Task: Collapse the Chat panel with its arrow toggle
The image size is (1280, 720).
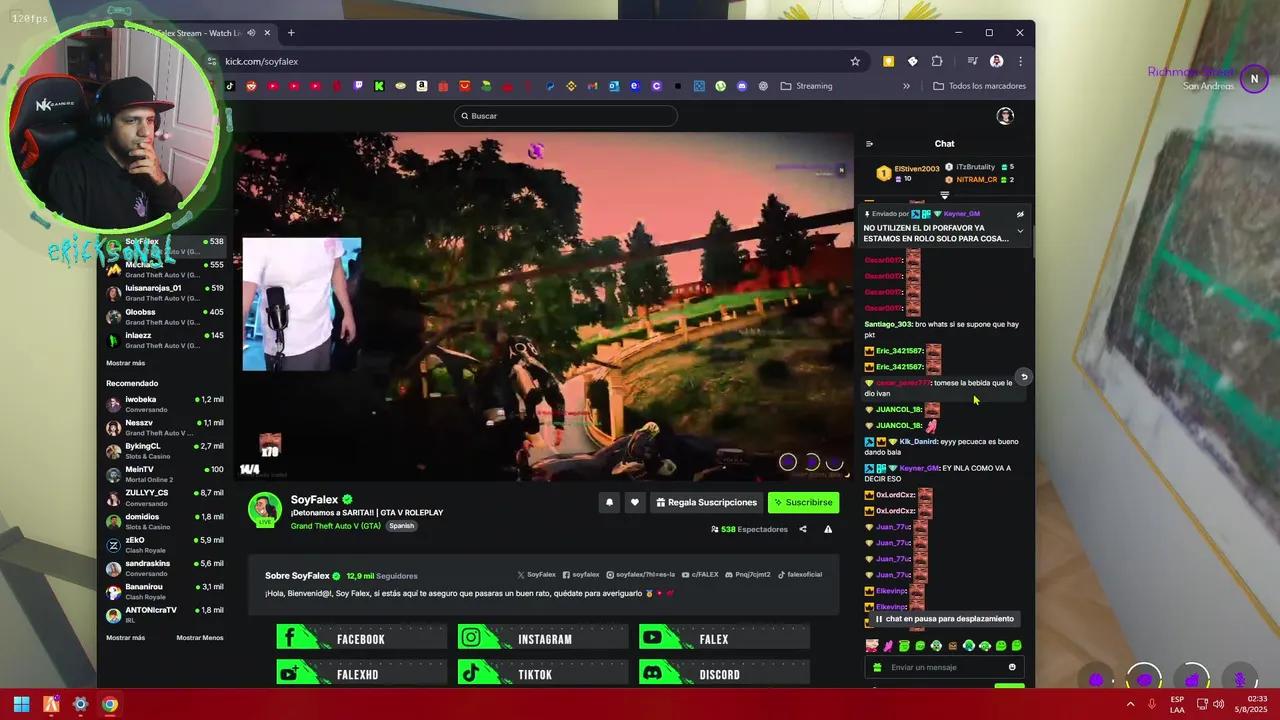Action: [869, 143]
